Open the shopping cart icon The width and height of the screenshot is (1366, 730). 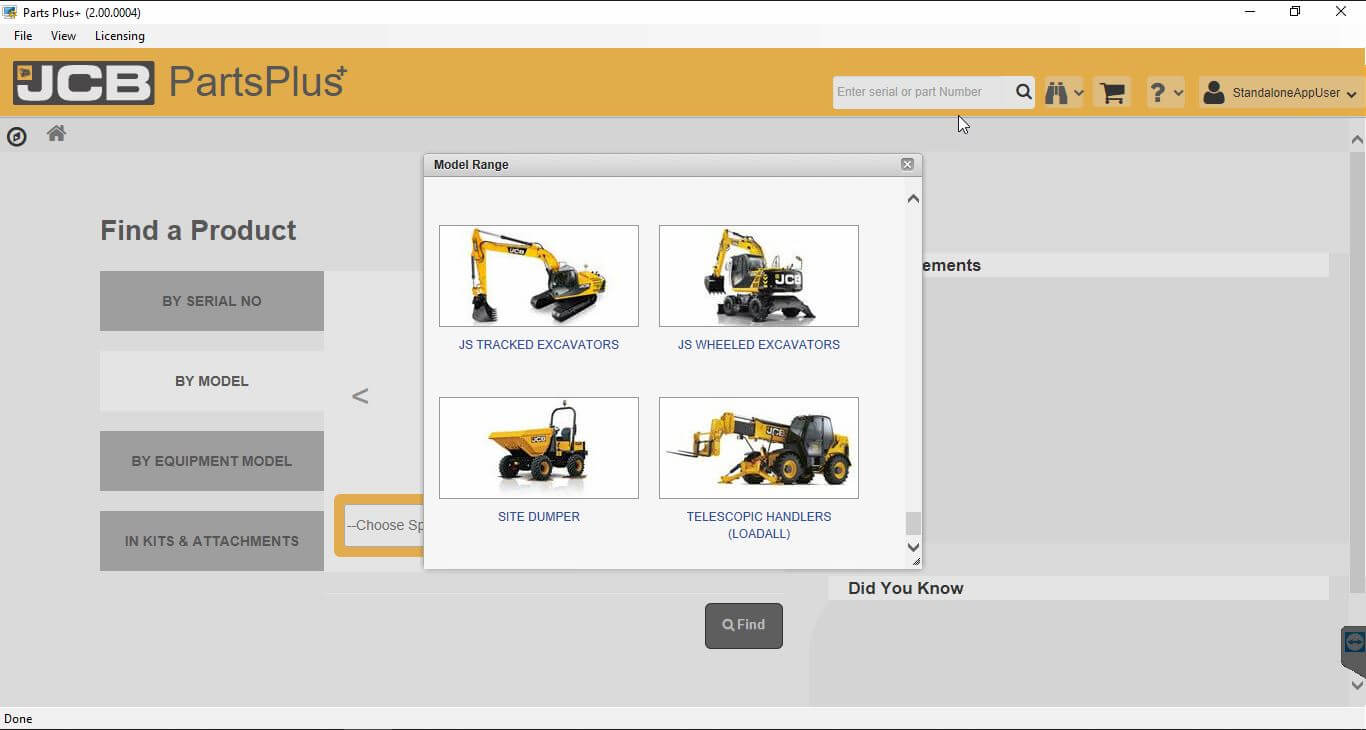[1112, 93]
